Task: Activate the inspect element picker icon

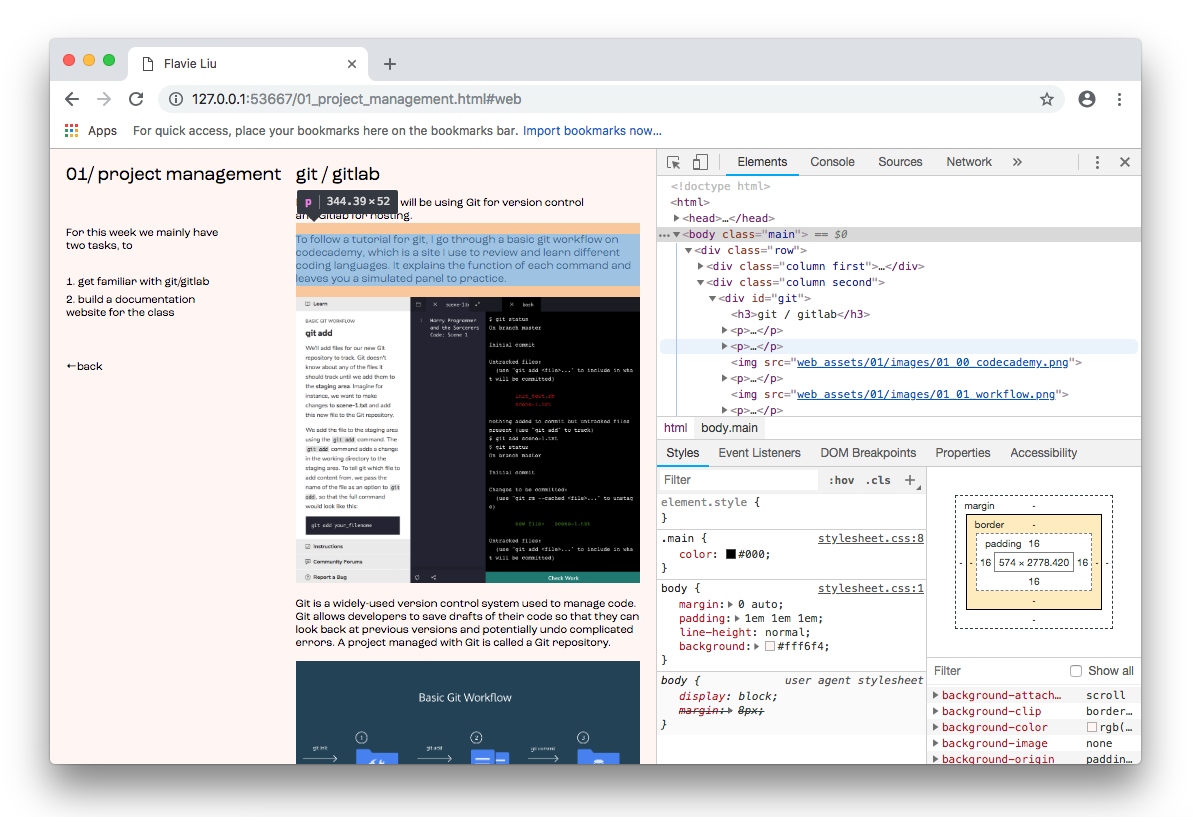Action: (x=673, y=162)
